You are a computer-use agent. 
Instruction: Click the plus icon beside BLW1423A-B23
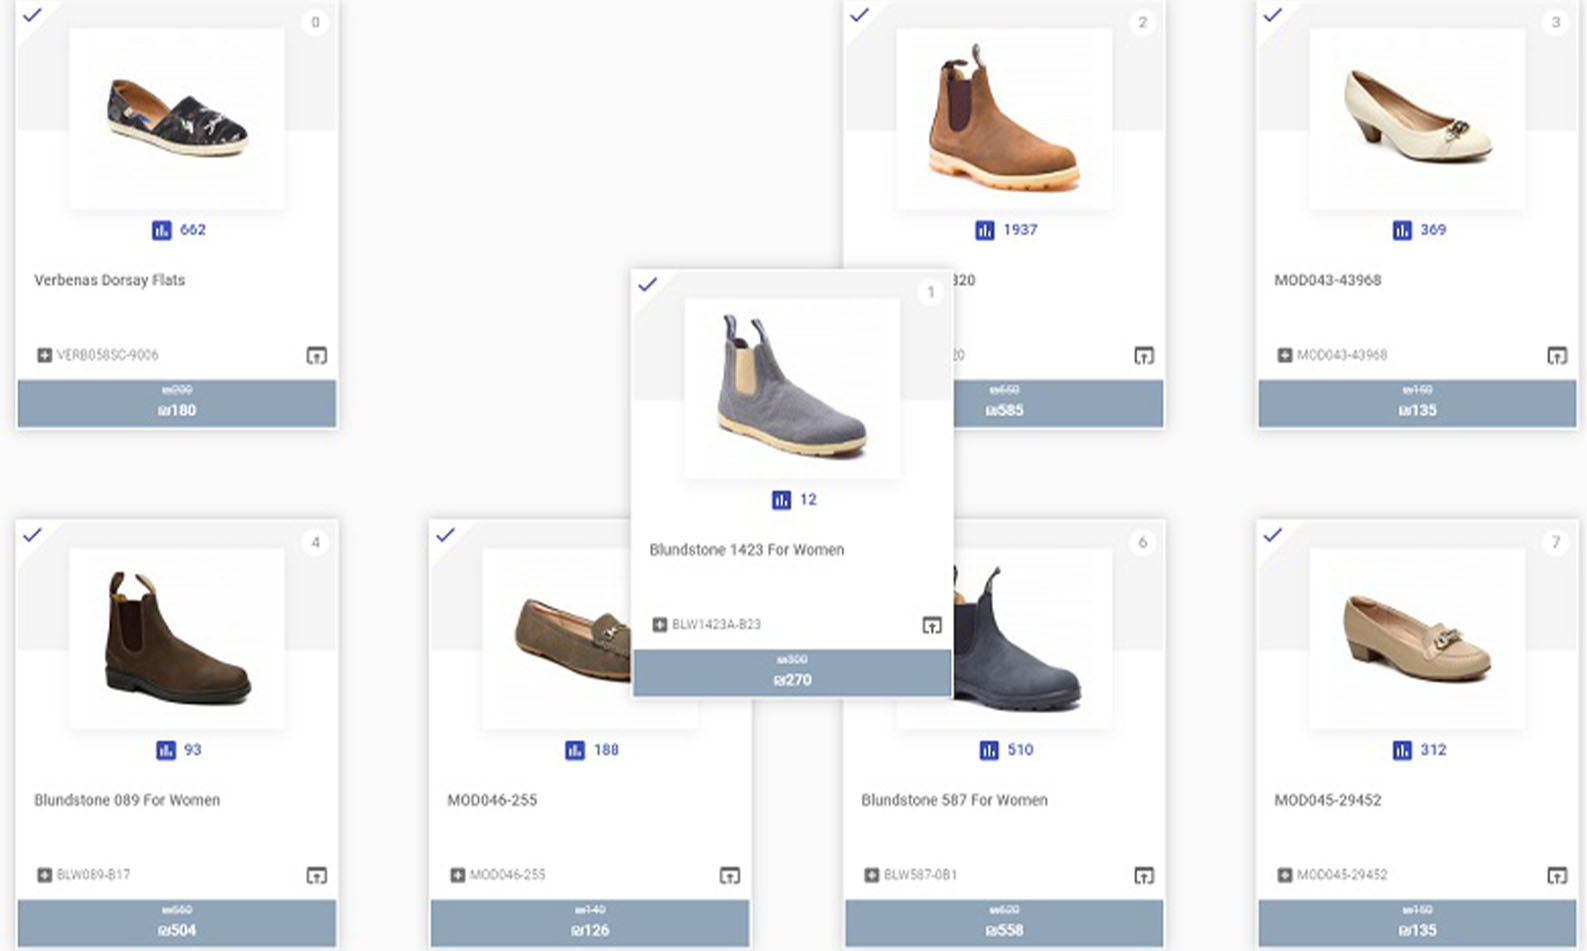659,625
